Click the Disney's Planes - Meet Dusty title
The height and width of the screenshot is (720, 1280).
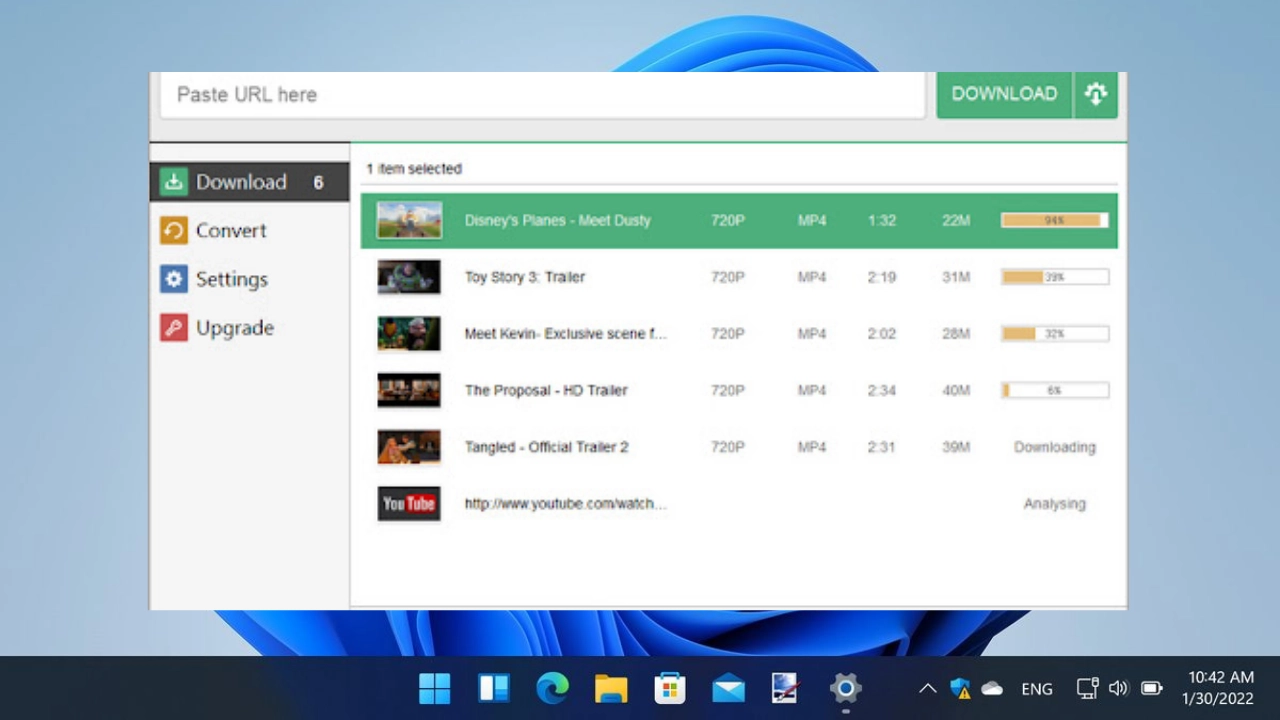[x=558, y=220]
